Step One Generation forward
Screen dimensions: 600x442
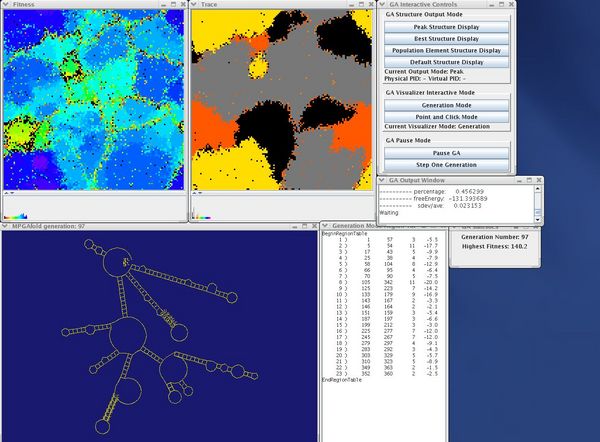coord(447,164)
